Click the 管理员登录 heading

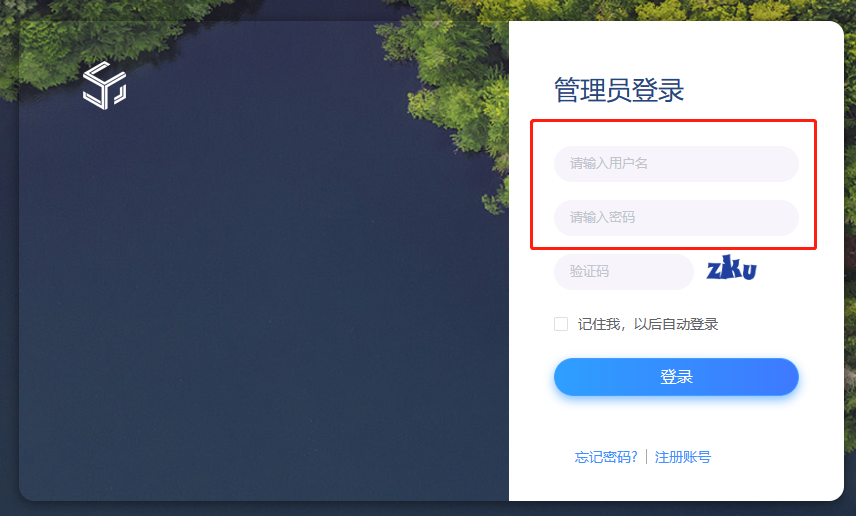click(x=619, y=90)
